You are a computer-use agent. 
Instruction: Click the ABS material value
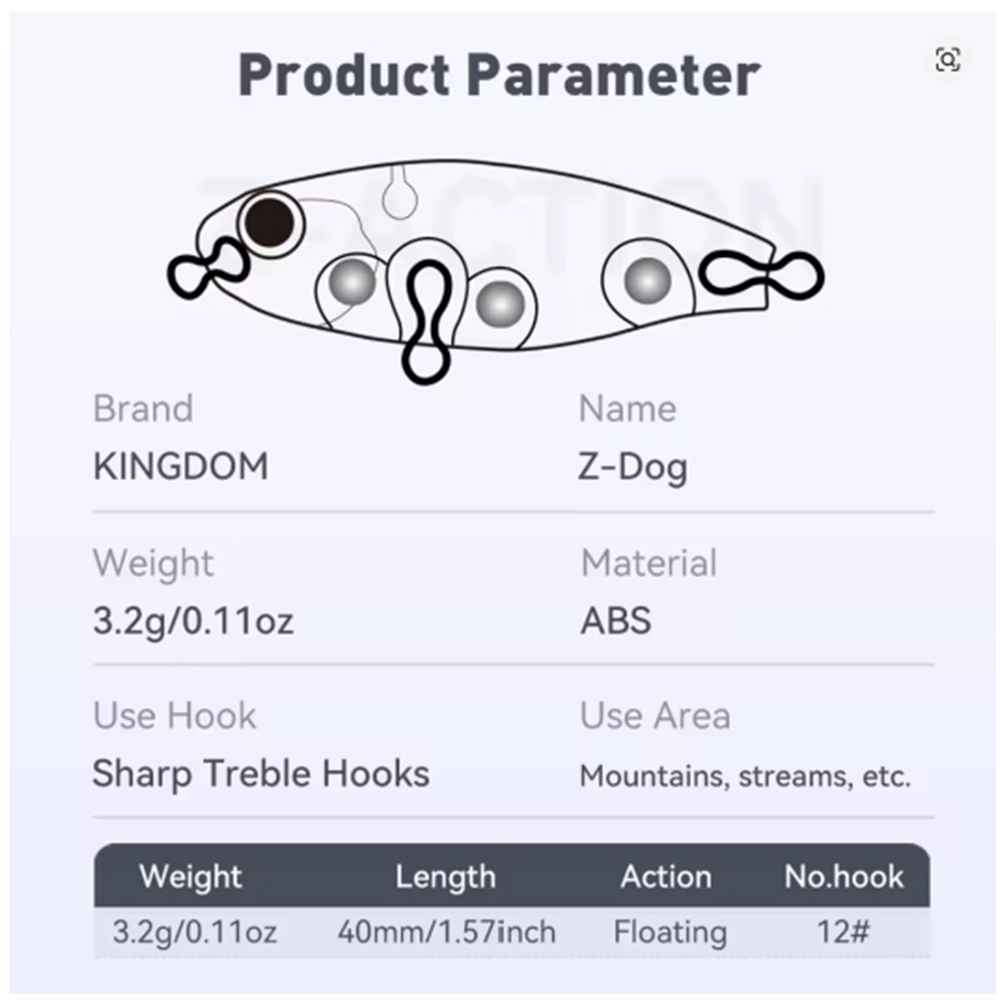coord(616,621)
